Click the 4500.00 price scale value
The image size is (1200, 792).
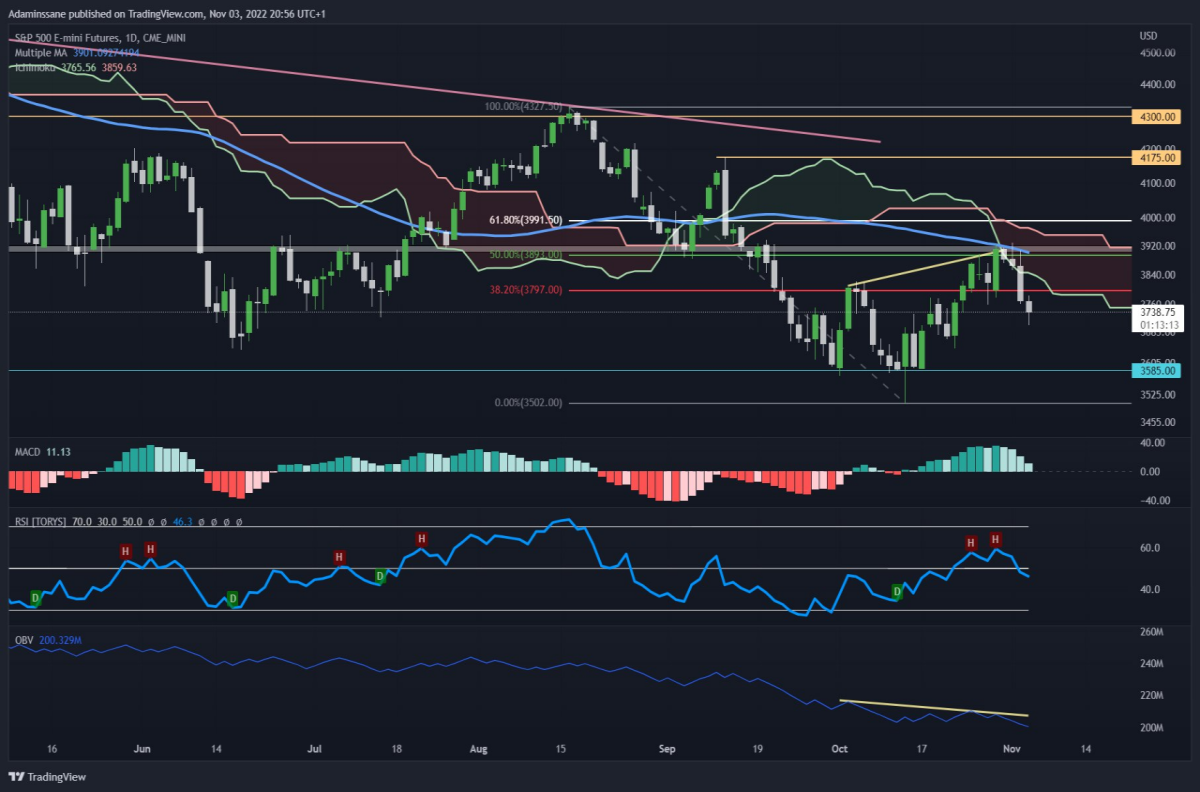1159,52
